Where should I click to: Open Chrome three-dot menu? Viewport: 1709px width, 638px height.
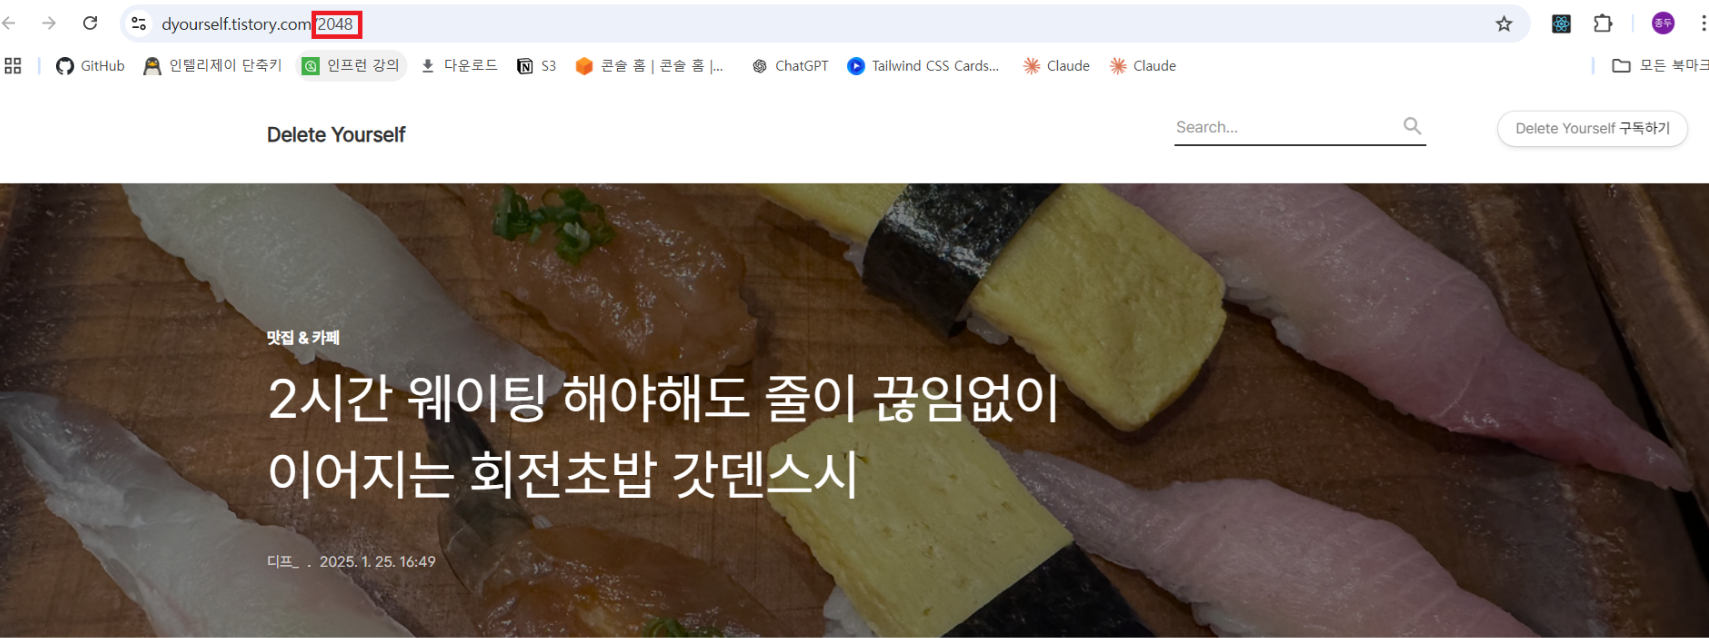pos(1703,23)
